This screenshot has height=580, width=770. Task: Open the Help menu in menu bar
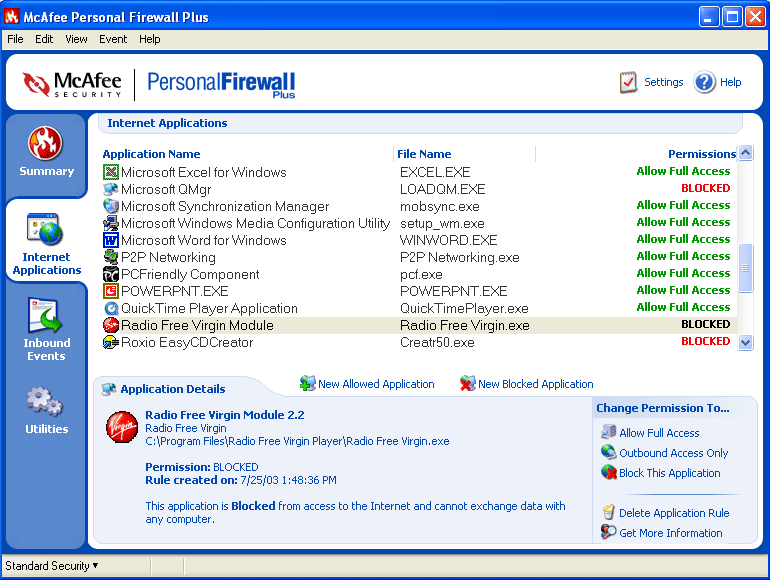[149, 39]
